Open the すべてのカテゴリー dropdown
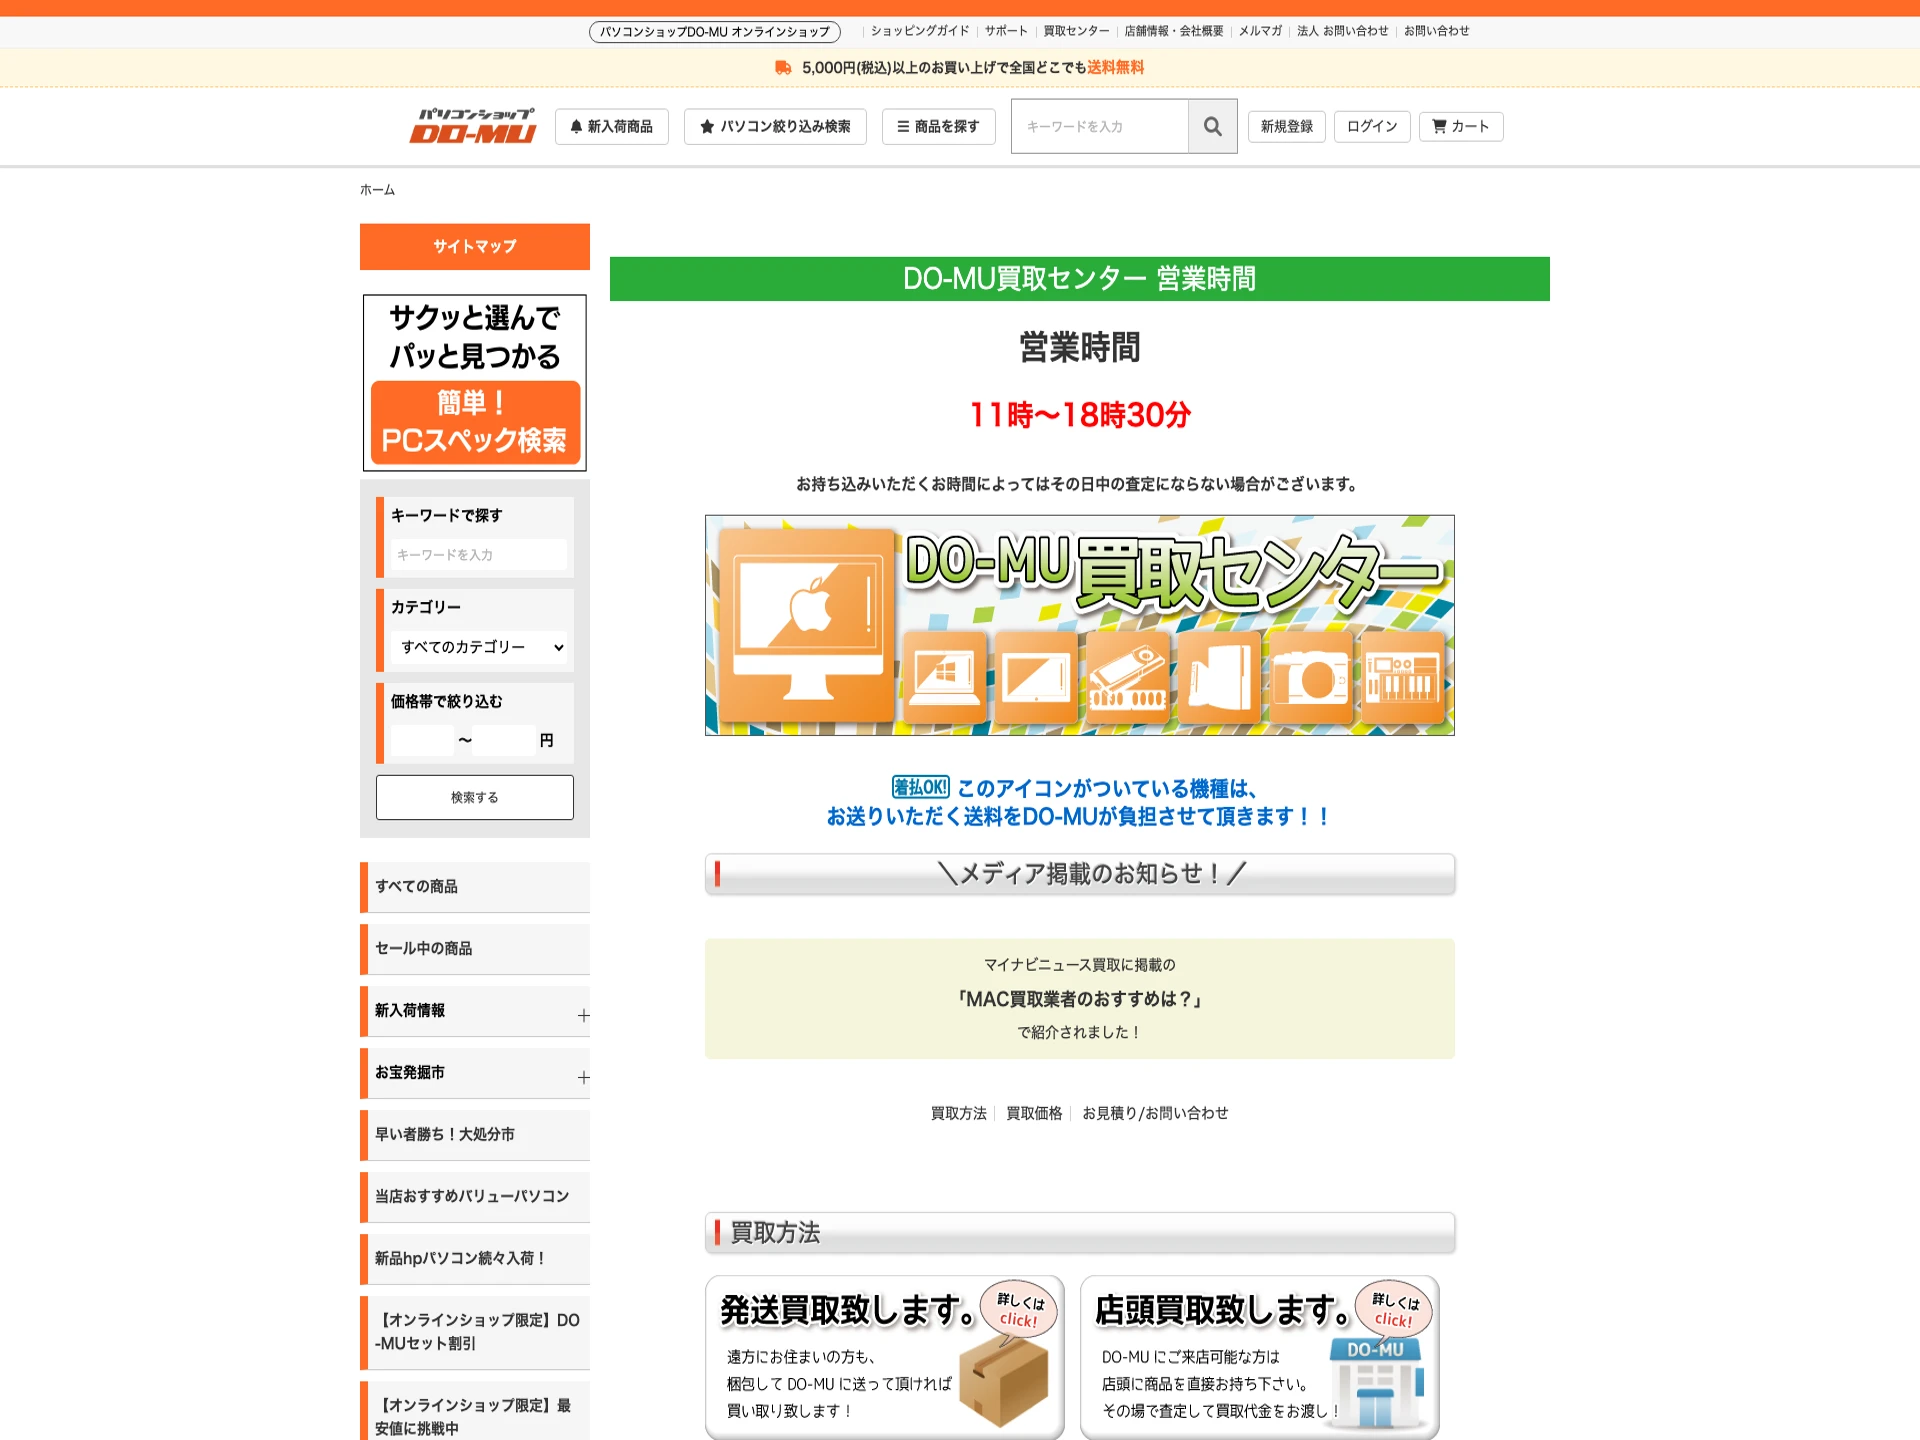The image size is (1920, 1440). coord(478,647)
